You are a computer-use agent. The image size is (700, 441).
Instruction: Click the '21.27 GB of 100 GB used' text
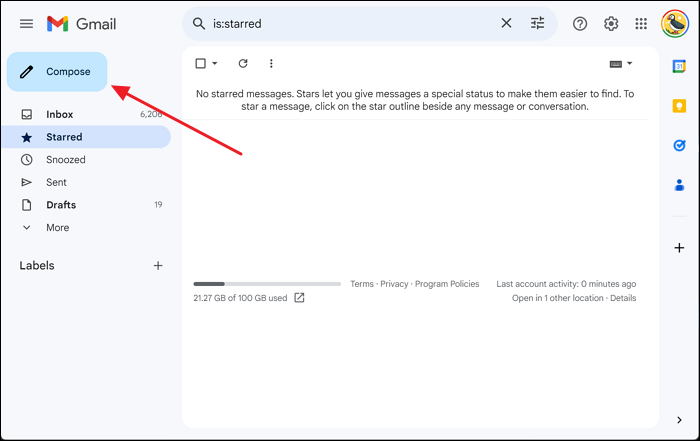coord(240,298)
